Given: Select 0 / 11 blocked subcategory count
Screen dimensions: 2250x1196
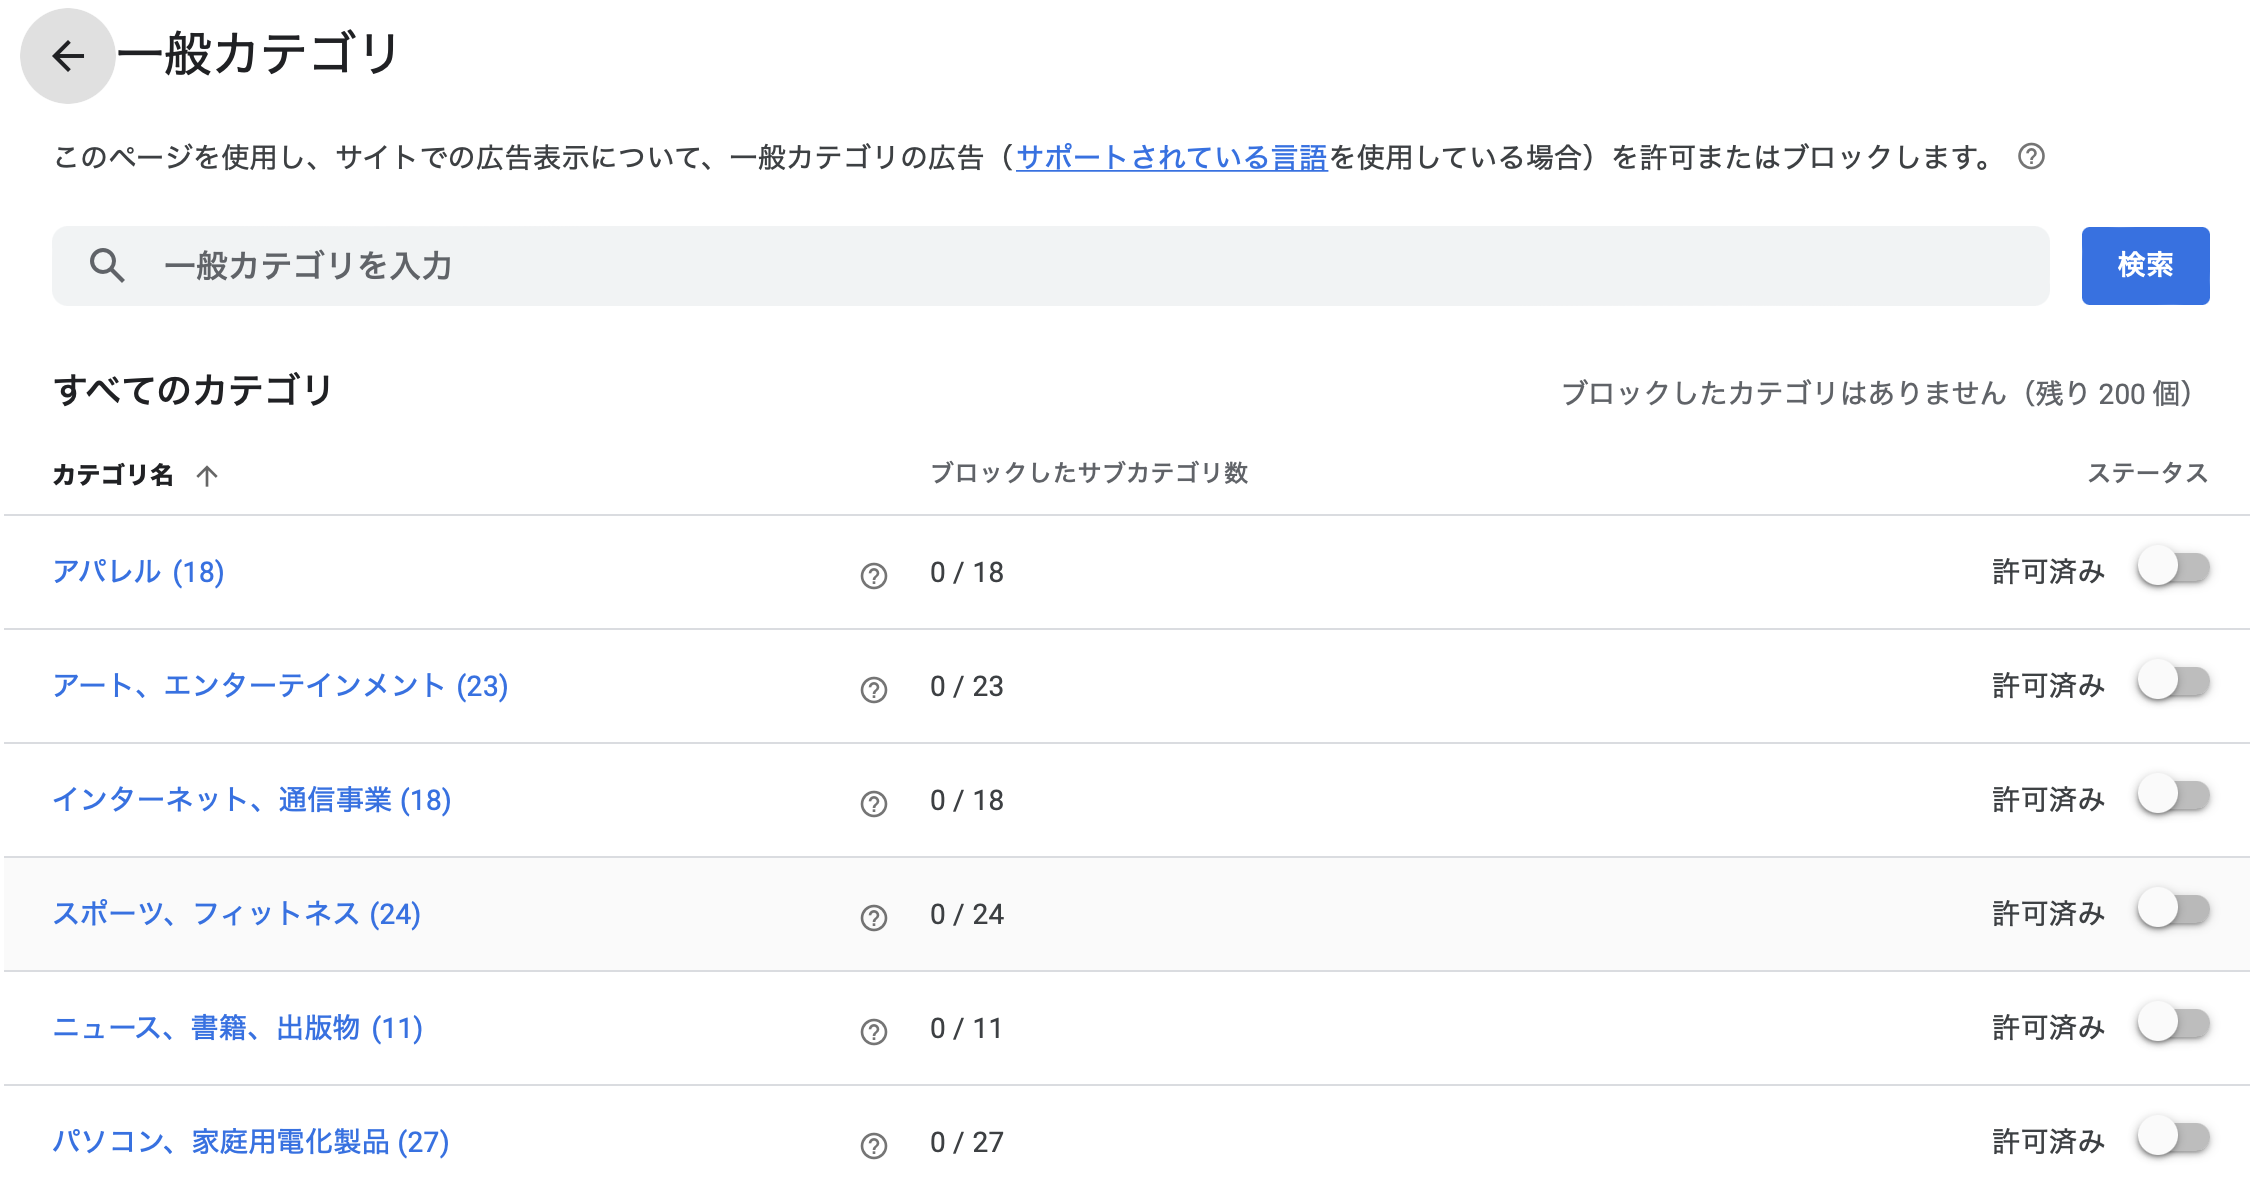Looking at the screenshot, I should point(966,1029).
